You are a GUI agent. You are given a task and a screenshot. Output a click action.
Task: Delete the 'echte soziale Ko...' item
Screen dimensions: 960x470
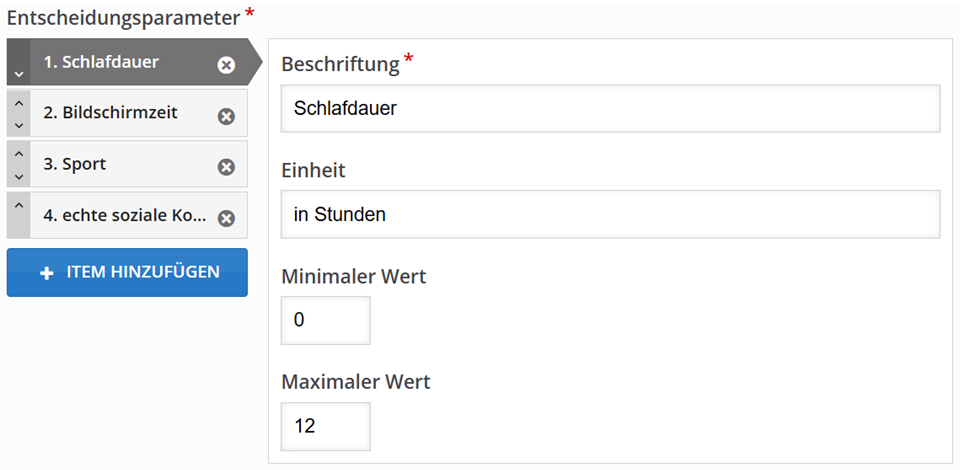[x=226, y=218]
